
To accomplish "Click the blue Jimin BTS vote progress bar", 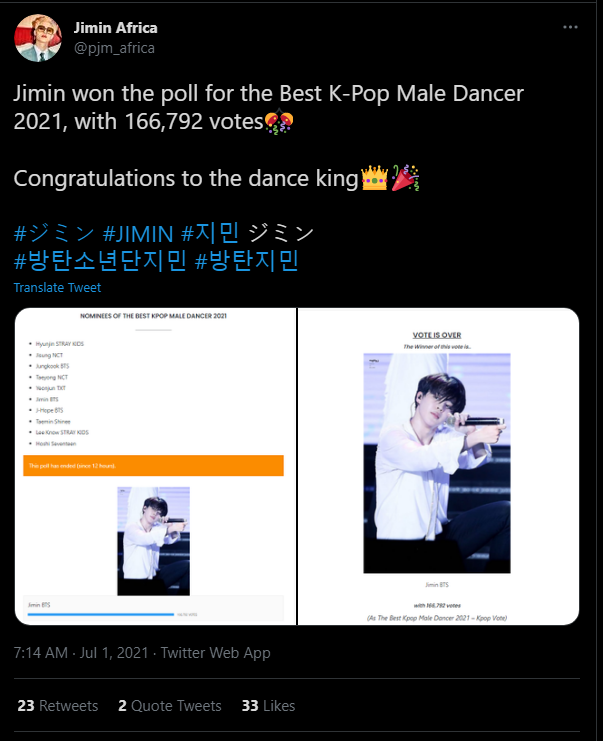I will [101, 614].
